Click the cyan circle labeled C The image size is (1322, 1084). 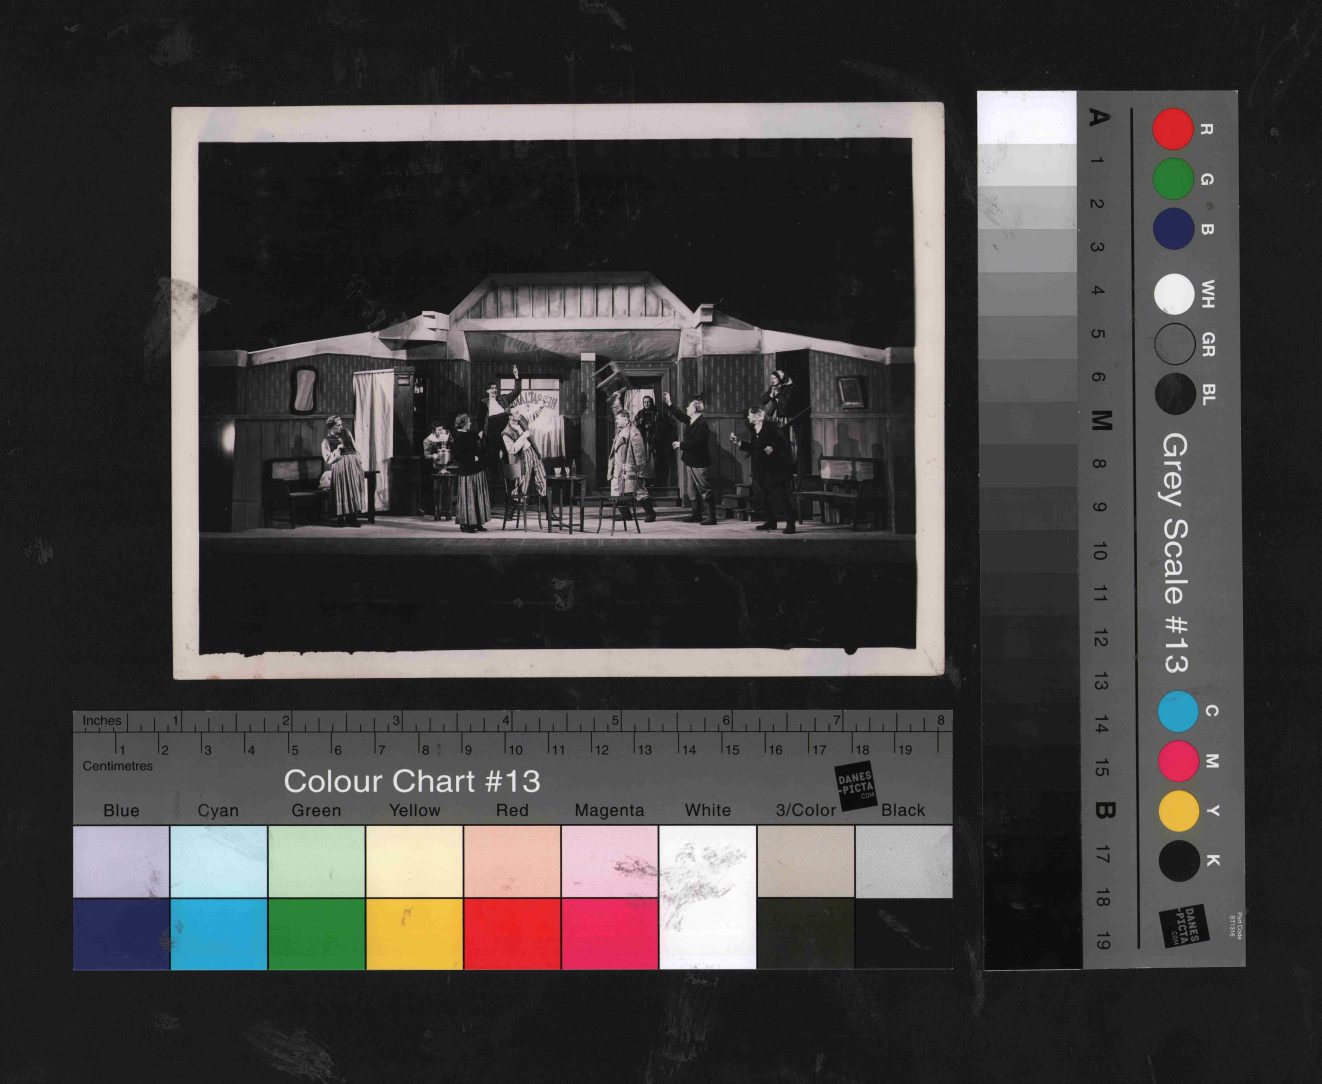[1177, 711]
